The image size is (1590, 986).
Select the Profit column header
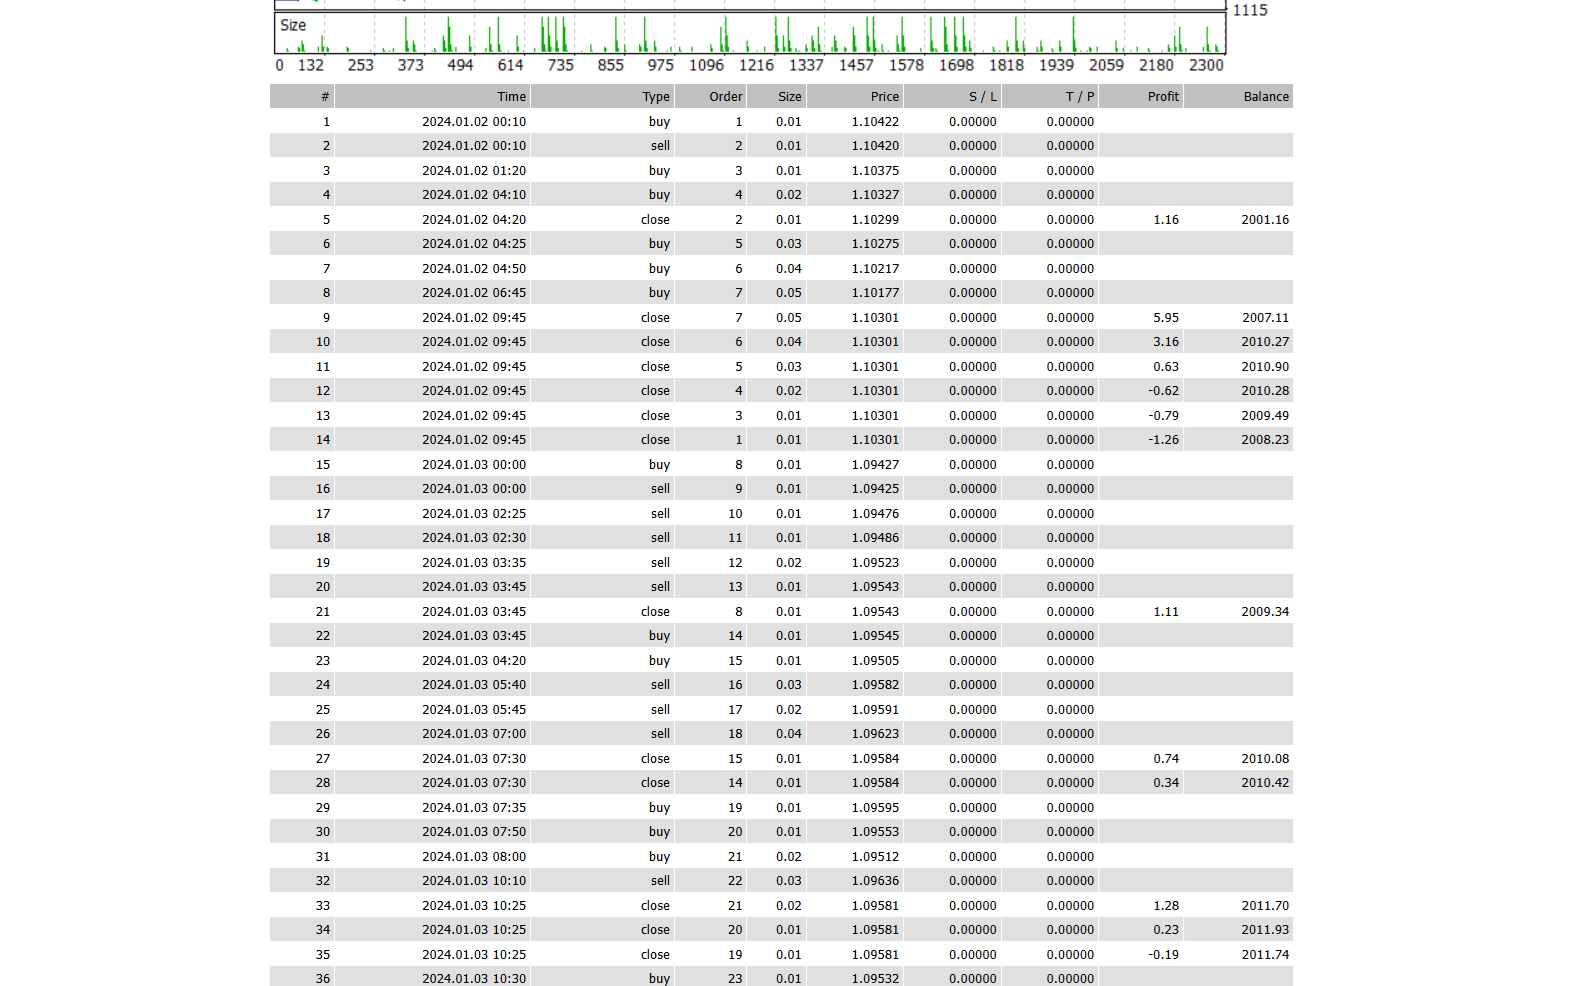pyautogui.click(x=1163, y=97)
